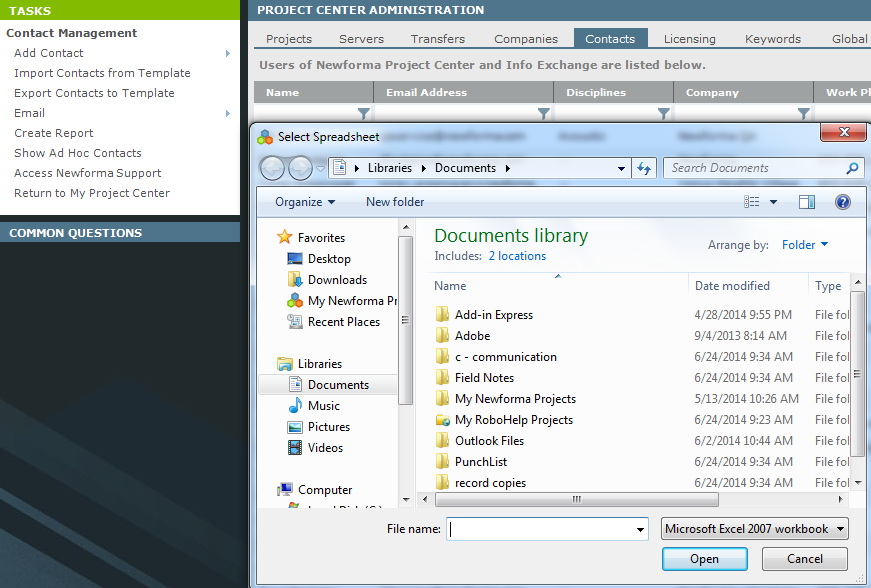This screenshot has width=871, height=588.
Task: Switch to the Keywords tab
Action: 773,39
